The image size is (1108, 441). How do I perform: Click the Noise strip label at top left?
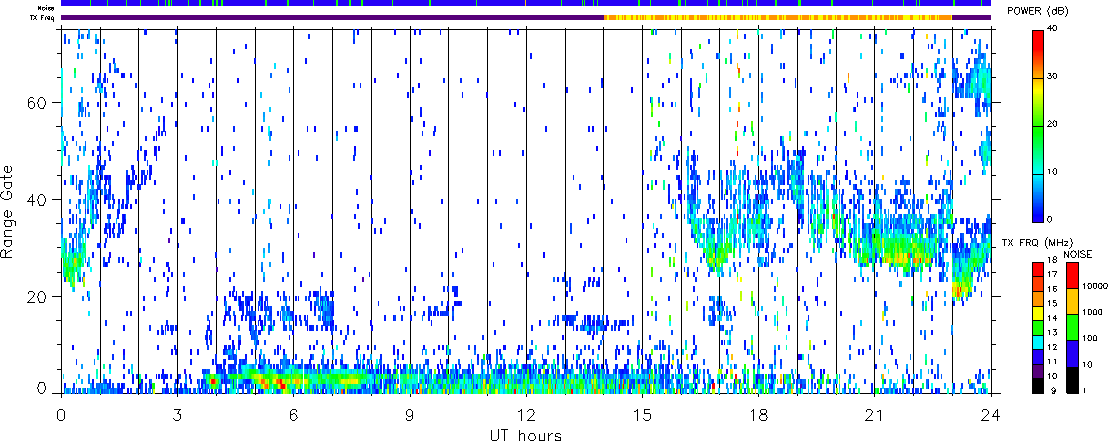46,8
